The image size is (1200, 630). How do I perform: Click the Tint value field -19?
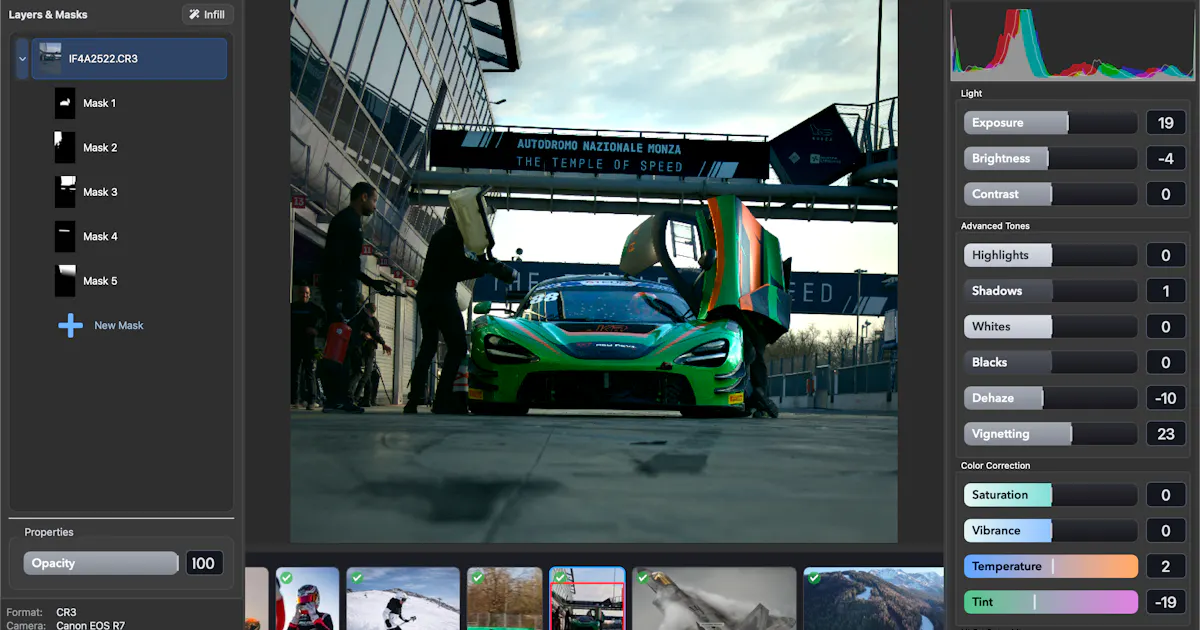[1166, 602]
